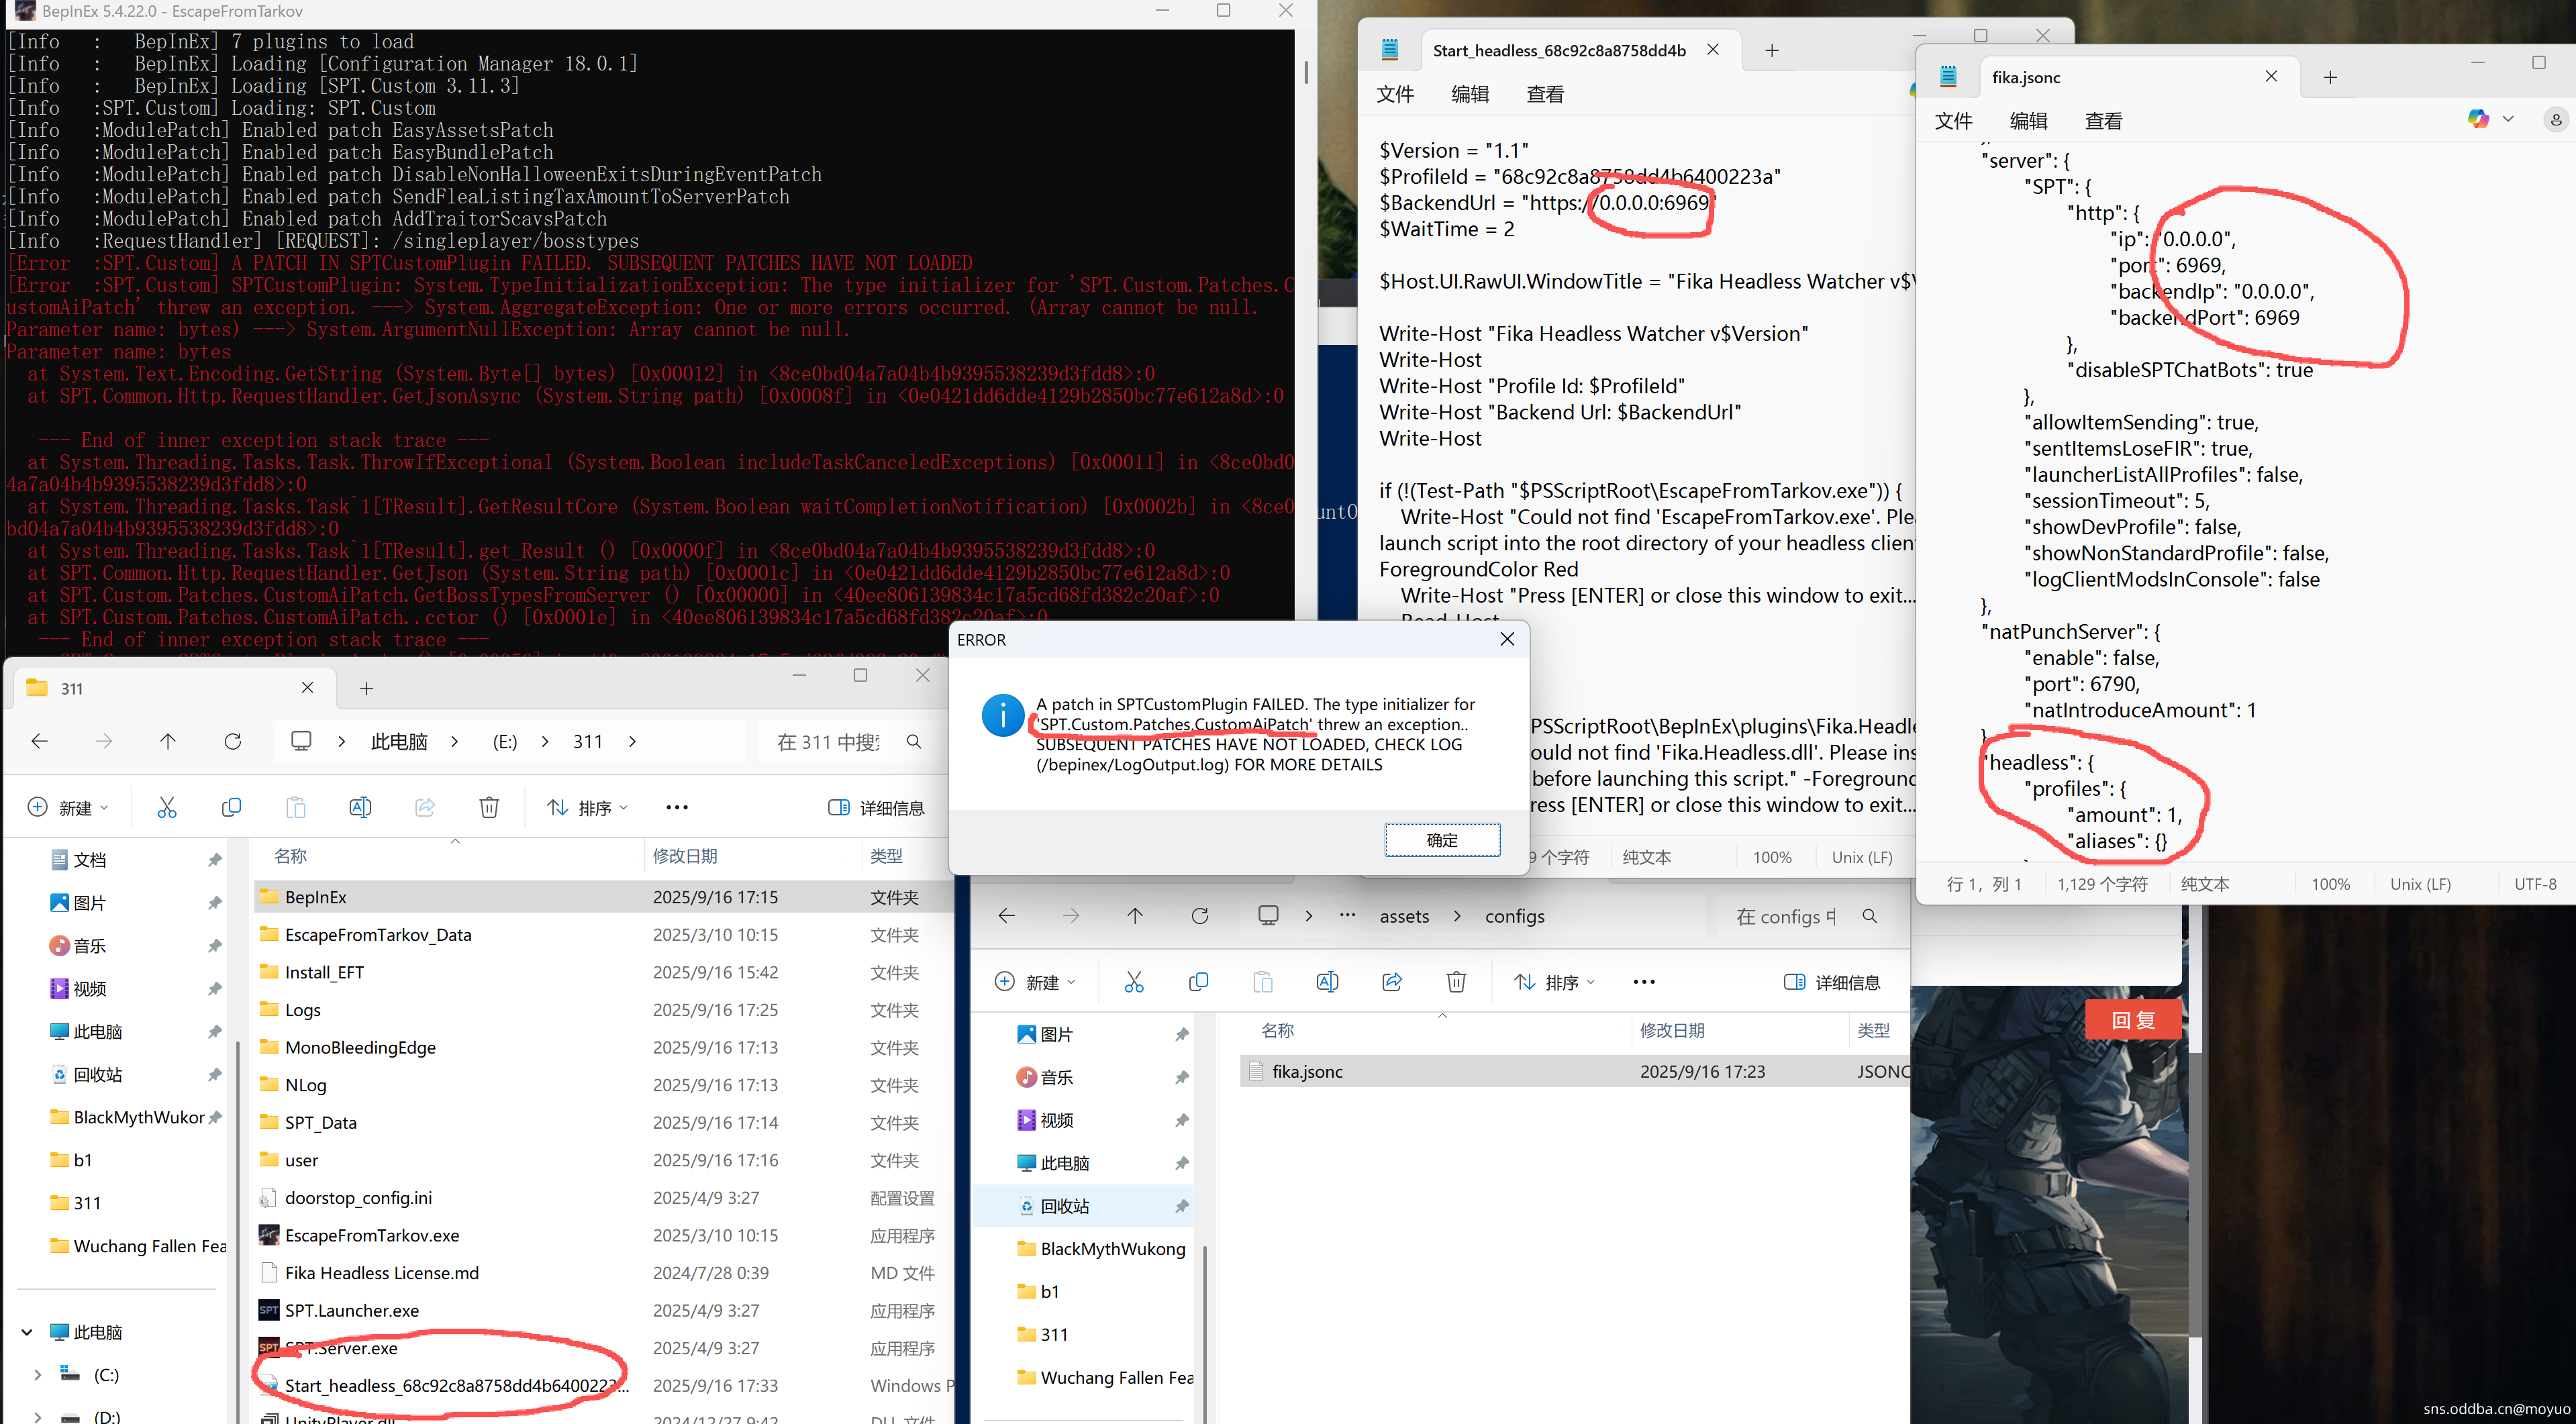Go back in configs Explorer window
The width and height of the screenshot is (2576, 1424).
[x=1007, y=916]
